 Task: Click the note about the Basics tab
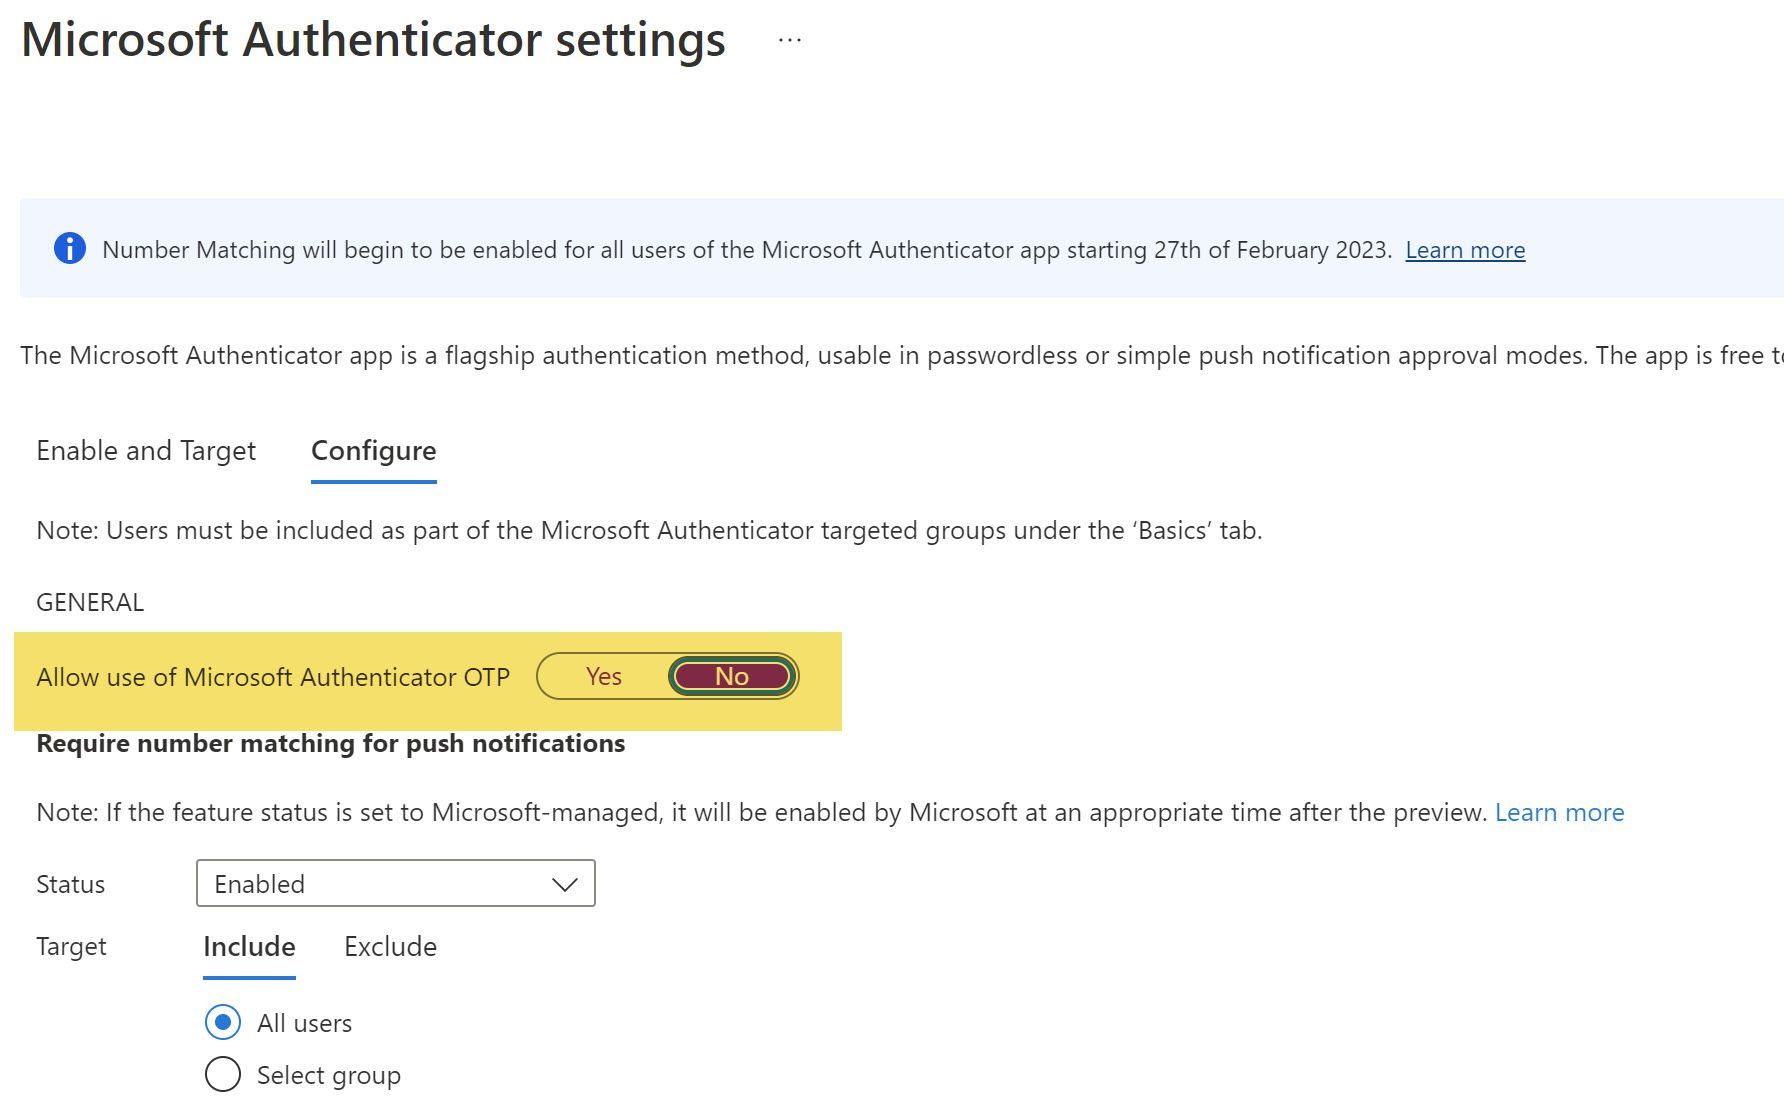(649, 530)
